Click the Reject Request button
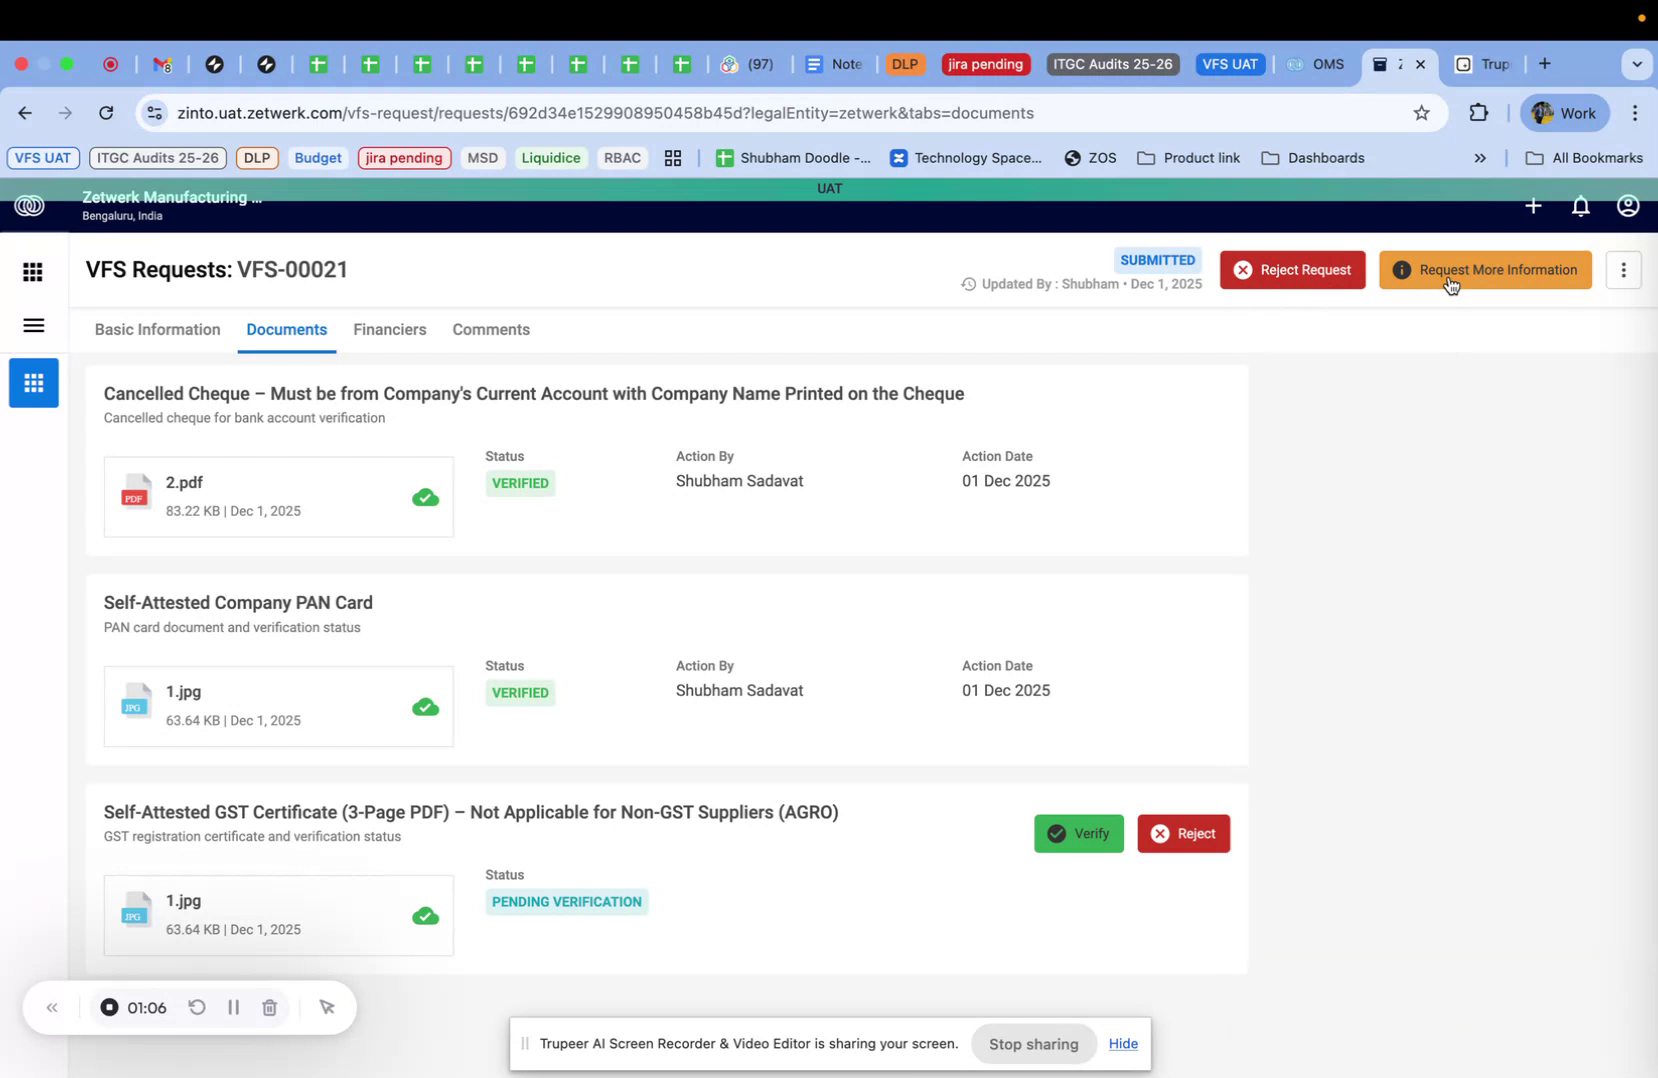This screenshot has height=1078, width=1658. click(1292, 270)
